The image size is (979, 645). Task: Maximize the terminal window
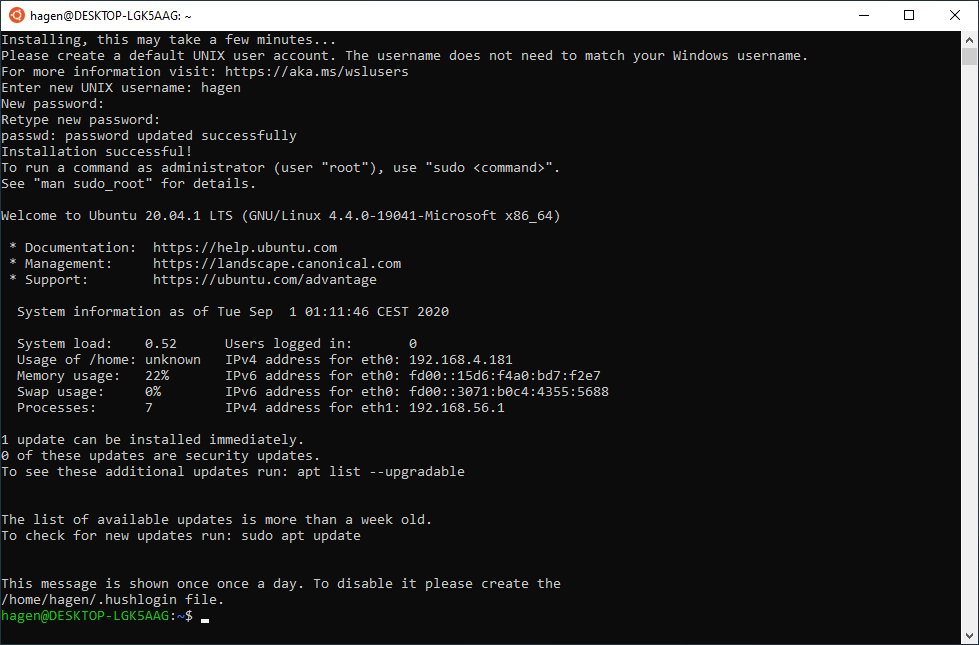pos(909,16)
